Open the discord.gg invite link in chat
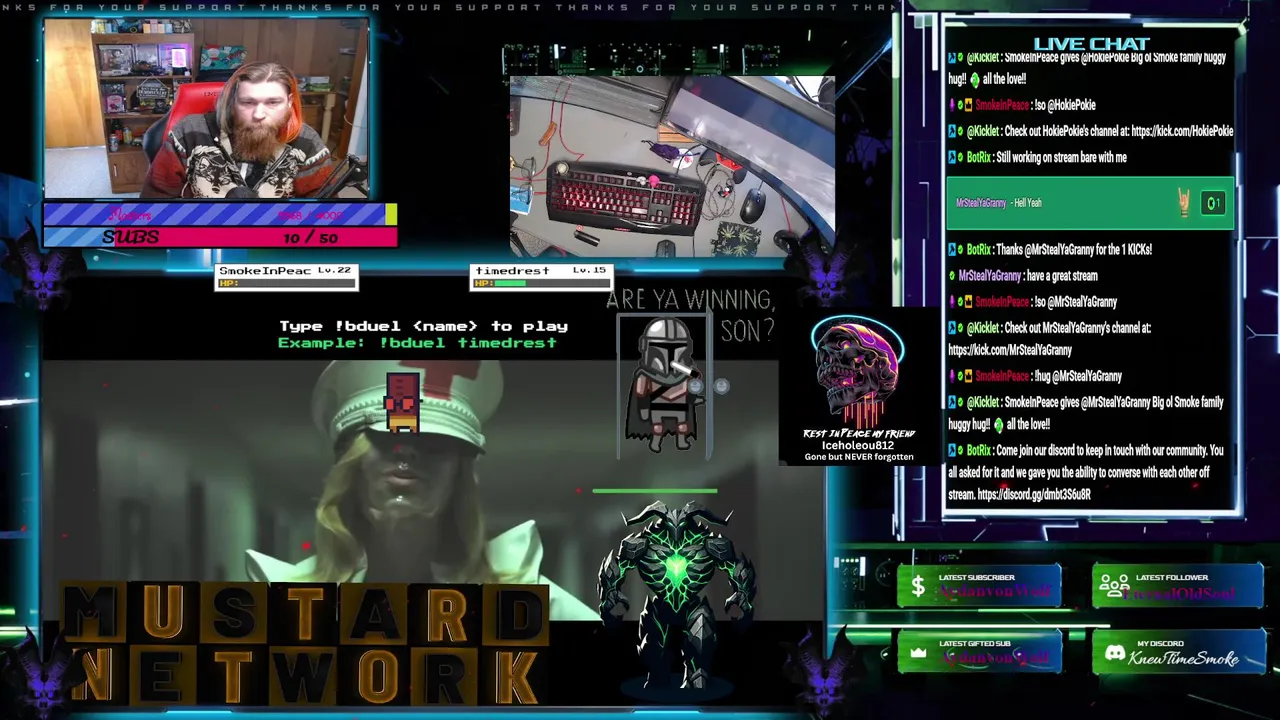The image size is (1280, 720). point(1034,495)
